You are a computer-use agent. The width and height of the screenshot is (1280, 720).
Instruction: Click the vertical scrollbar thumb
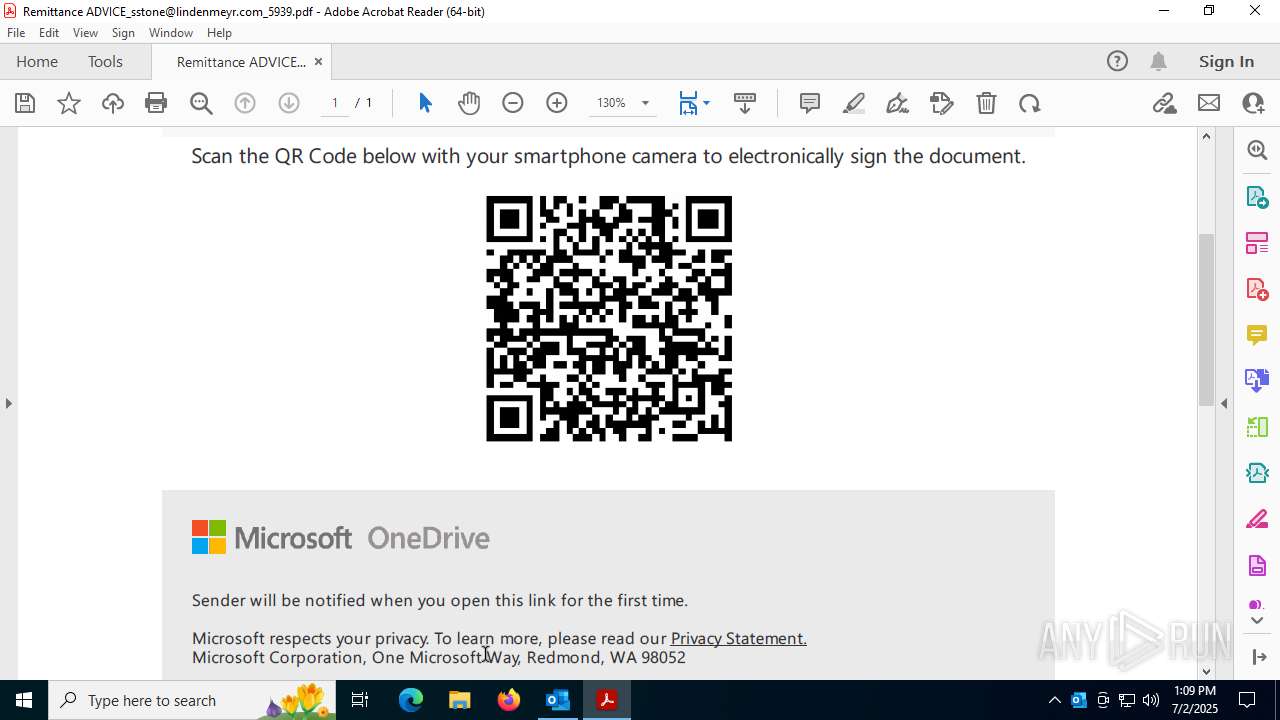click(x=1206, y=319)
